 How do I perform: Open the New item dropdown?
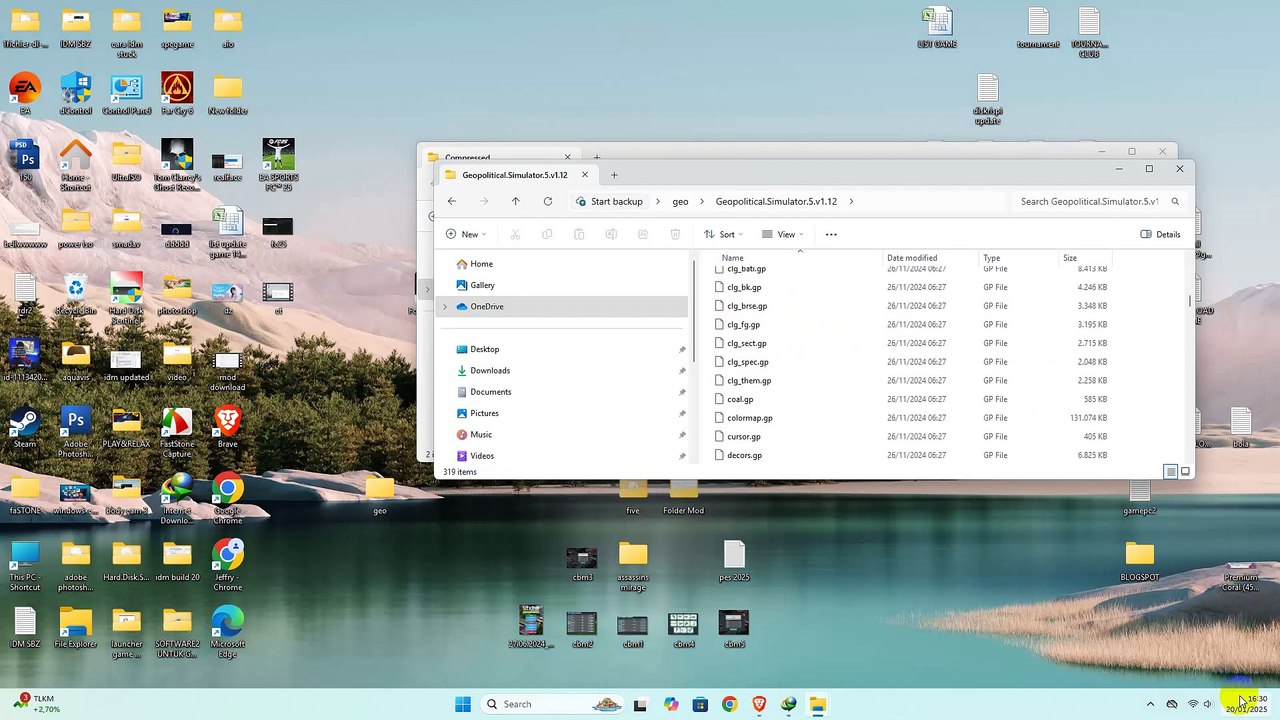tap(466, 234)
